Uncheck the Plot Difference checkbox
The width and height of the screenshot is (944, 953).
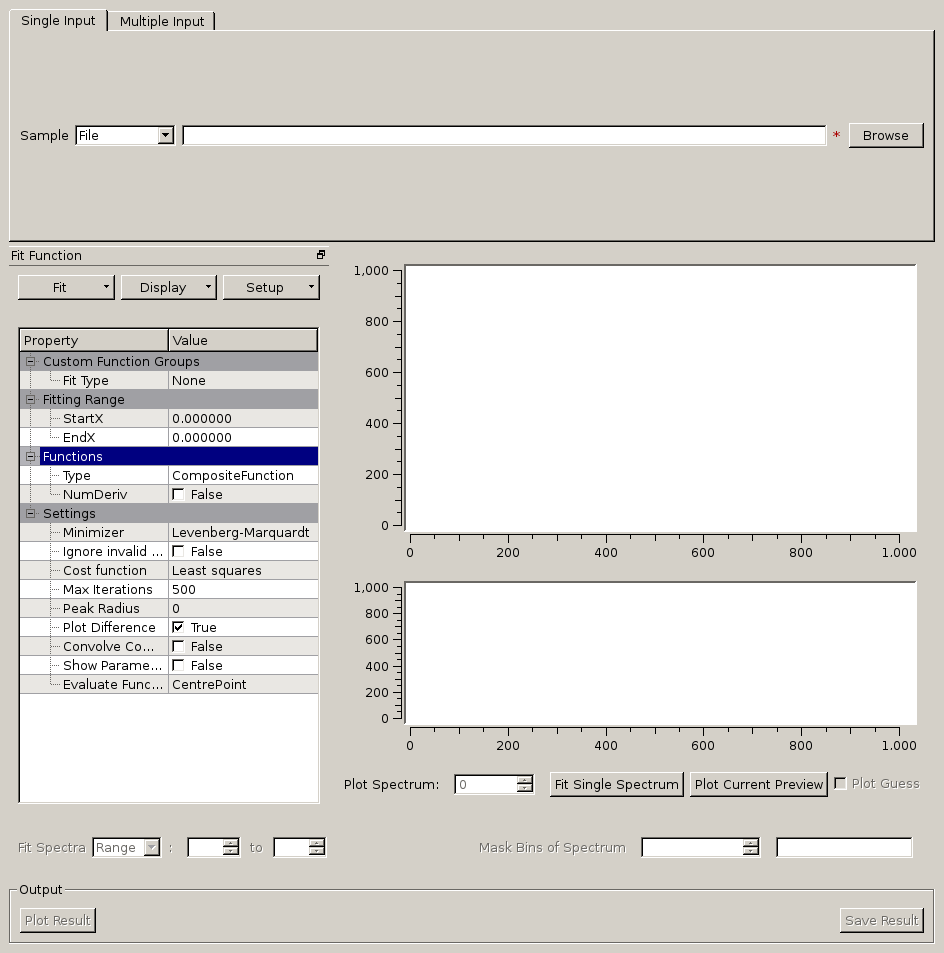tap(178, 628)
